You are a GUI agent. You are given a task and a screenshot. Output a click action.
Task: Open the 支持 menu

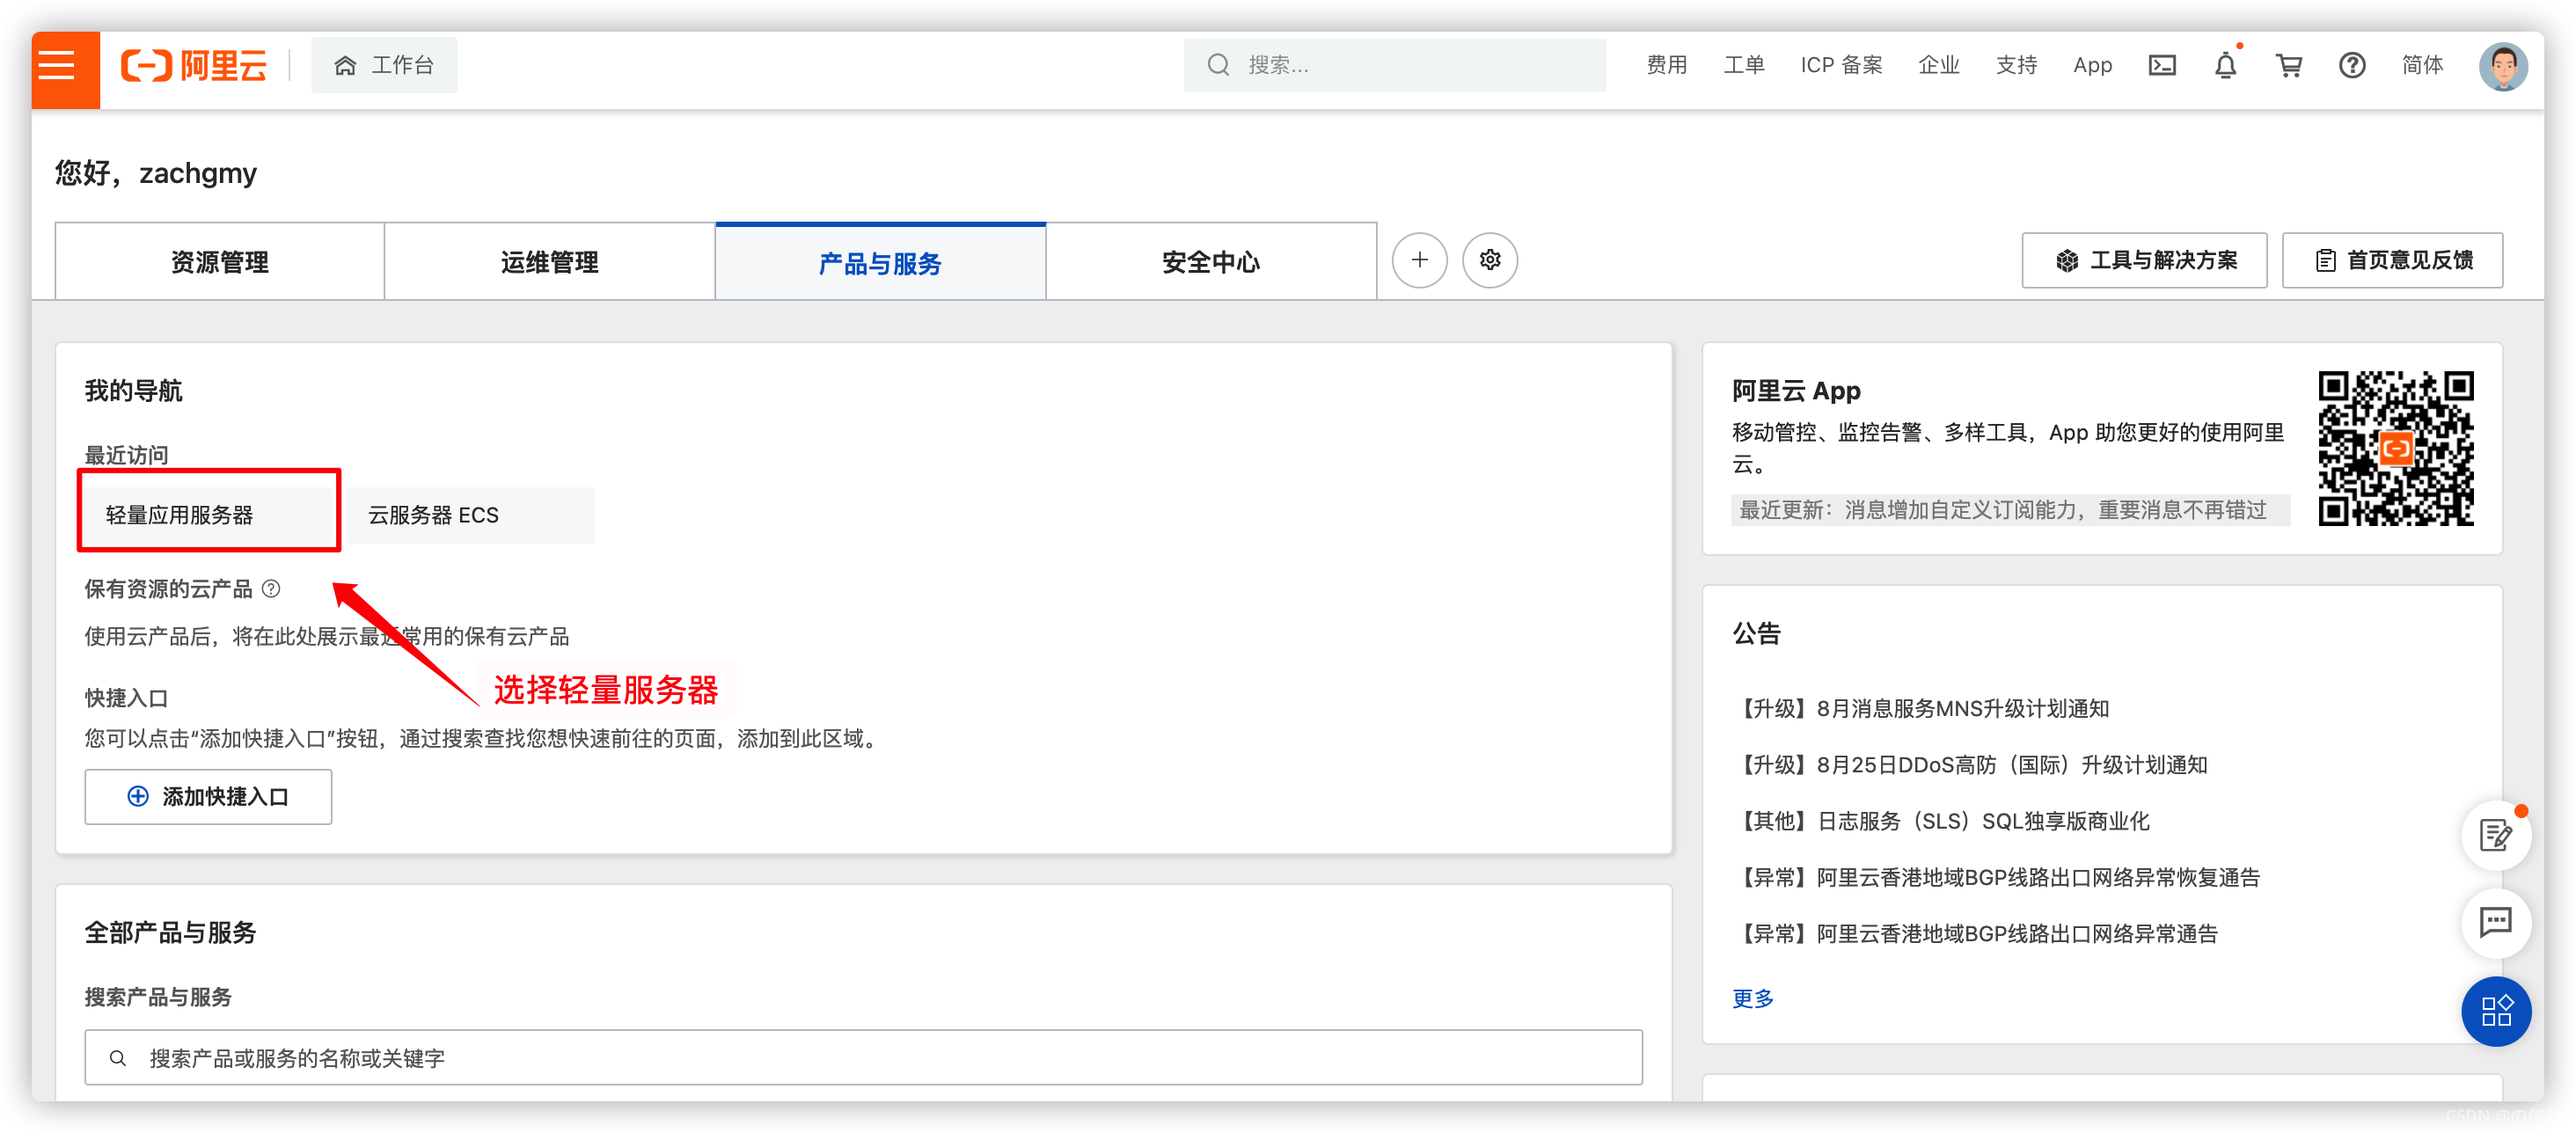click(2016, 66)
